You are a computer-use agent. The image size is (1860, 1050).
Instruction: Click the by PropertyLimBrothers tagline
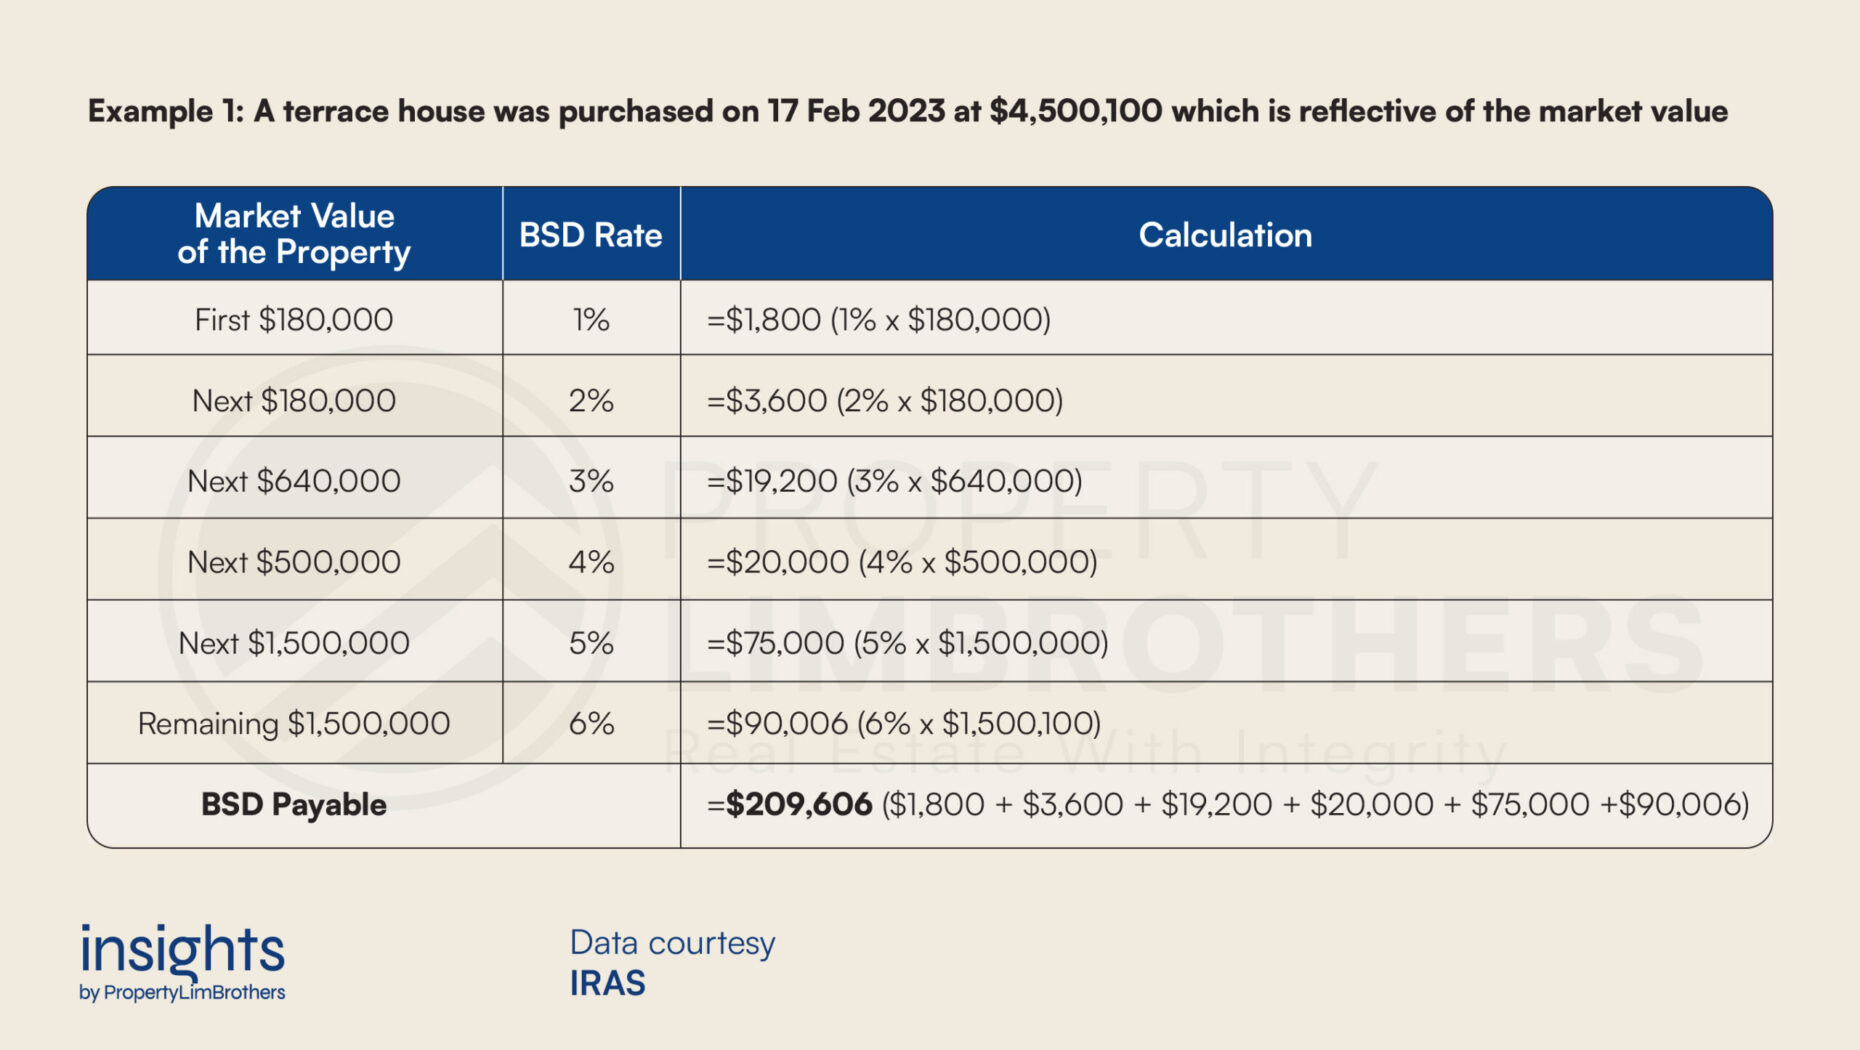pyautogui.click(x=182, y=993)
